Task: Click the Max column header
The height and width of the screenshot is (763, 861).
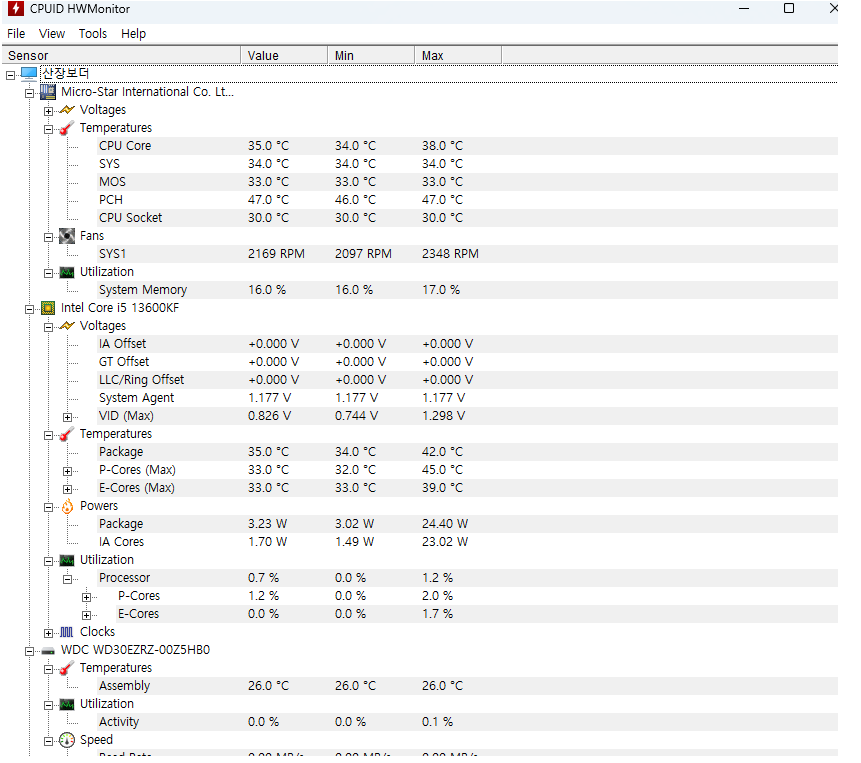Action: point(458,55)
